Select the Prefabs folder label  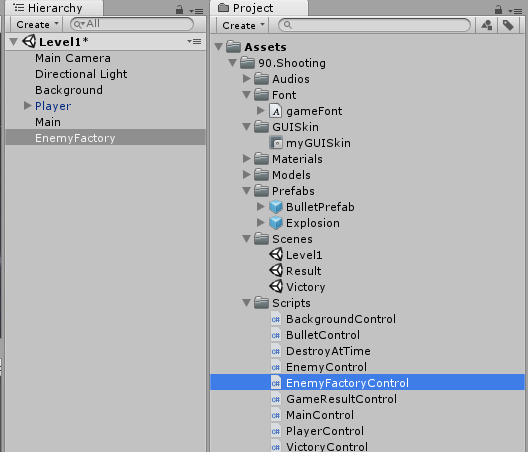point(293,191)
